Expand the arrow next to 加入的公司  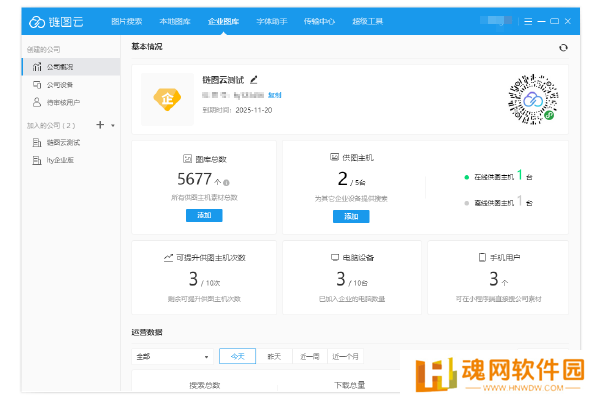click(x=113, y=125)
